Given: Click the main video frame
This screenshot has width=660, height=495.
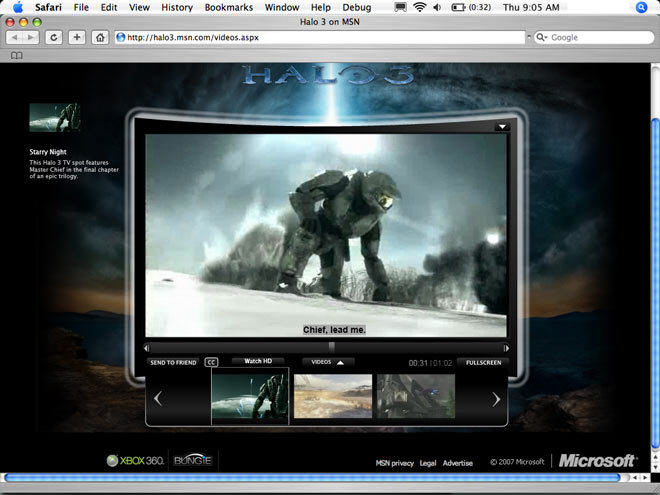Looking at the screenshot, I should [326, 235].
